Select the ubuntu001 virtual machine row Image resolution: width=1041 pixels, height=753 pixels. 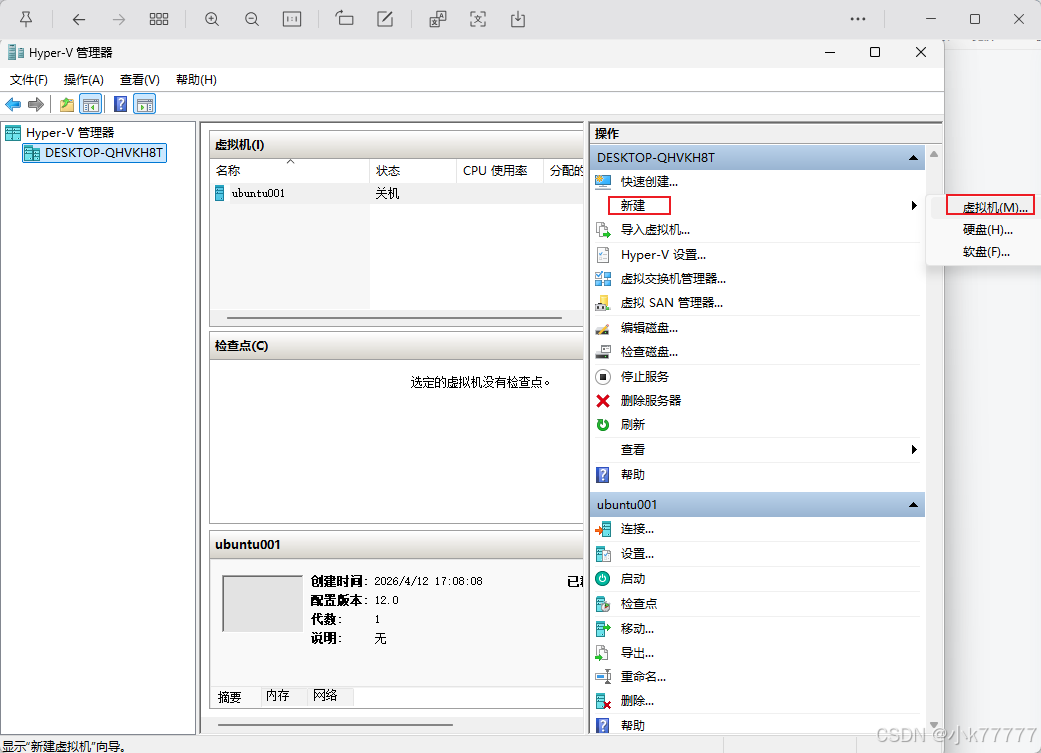[x=396, y=193]
